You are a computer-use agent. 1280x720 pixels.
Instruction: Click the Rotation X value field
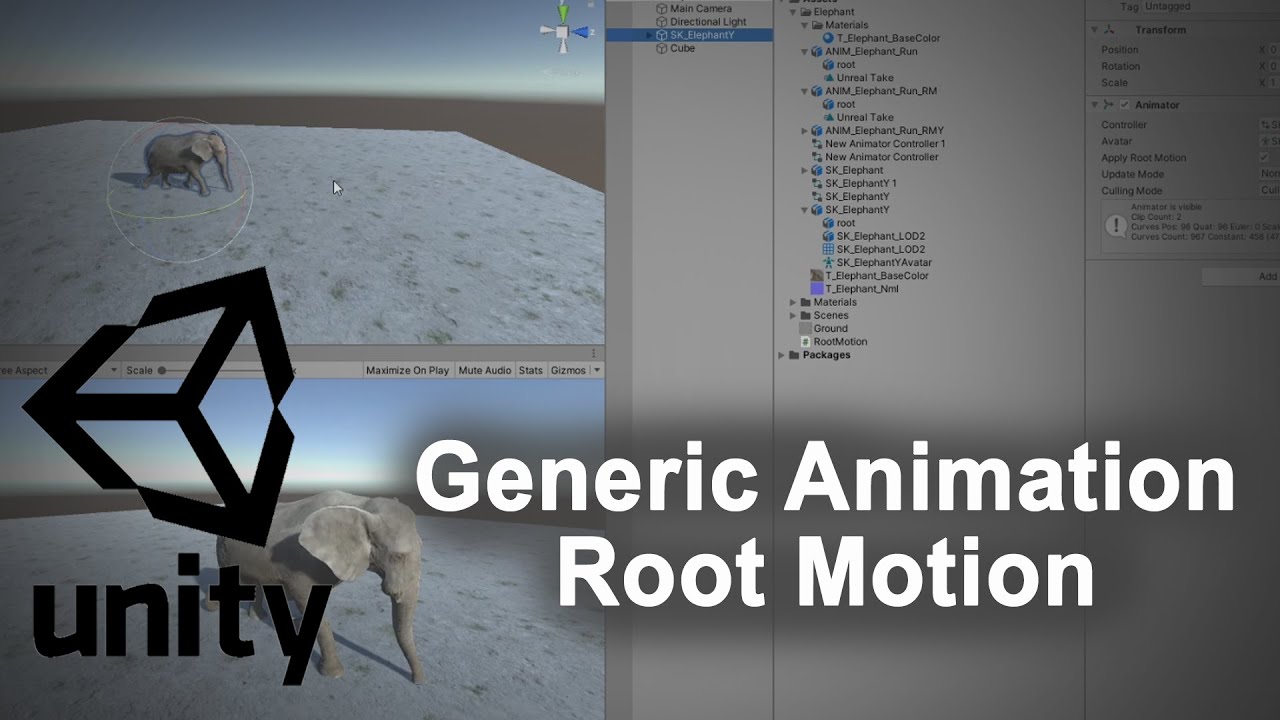click(1273, 66)
